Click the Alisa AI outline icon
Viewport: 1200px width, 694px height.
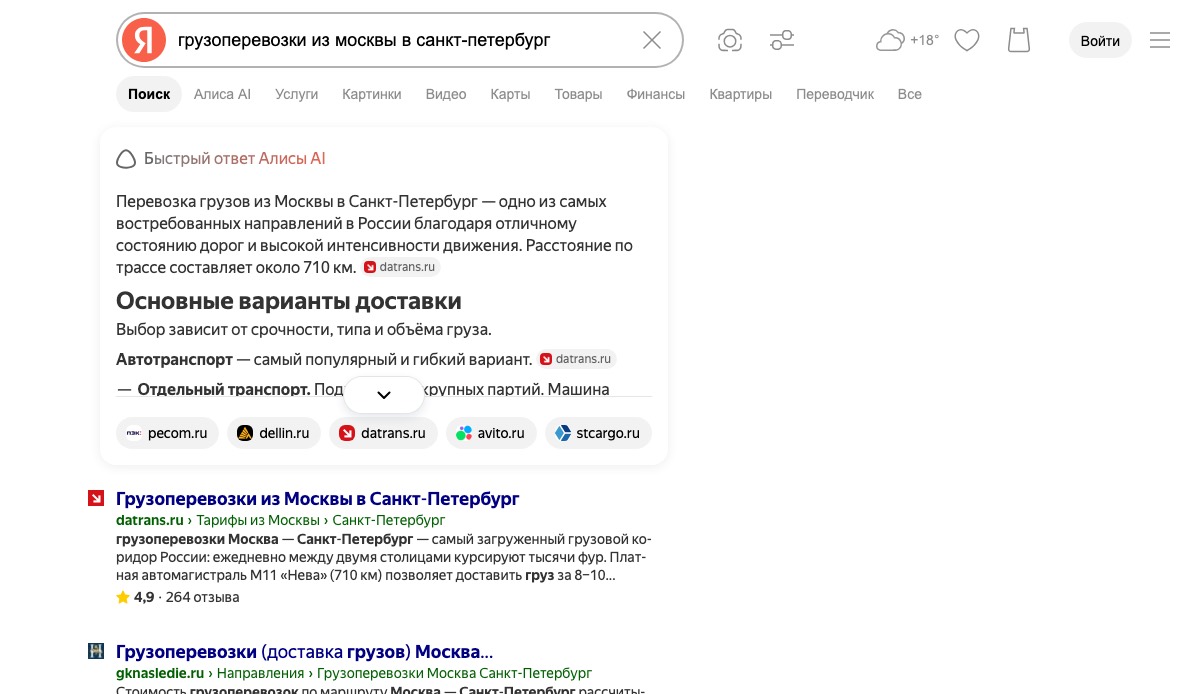coord(126,158)
